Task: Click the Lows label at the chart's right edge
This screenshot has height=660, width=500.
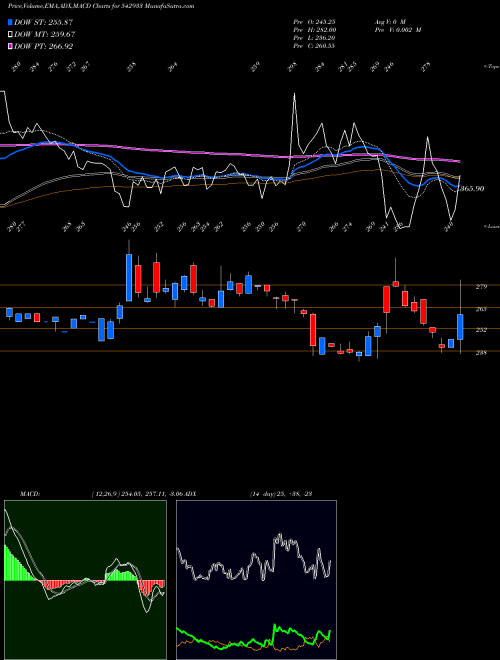Action: [491, 226]
